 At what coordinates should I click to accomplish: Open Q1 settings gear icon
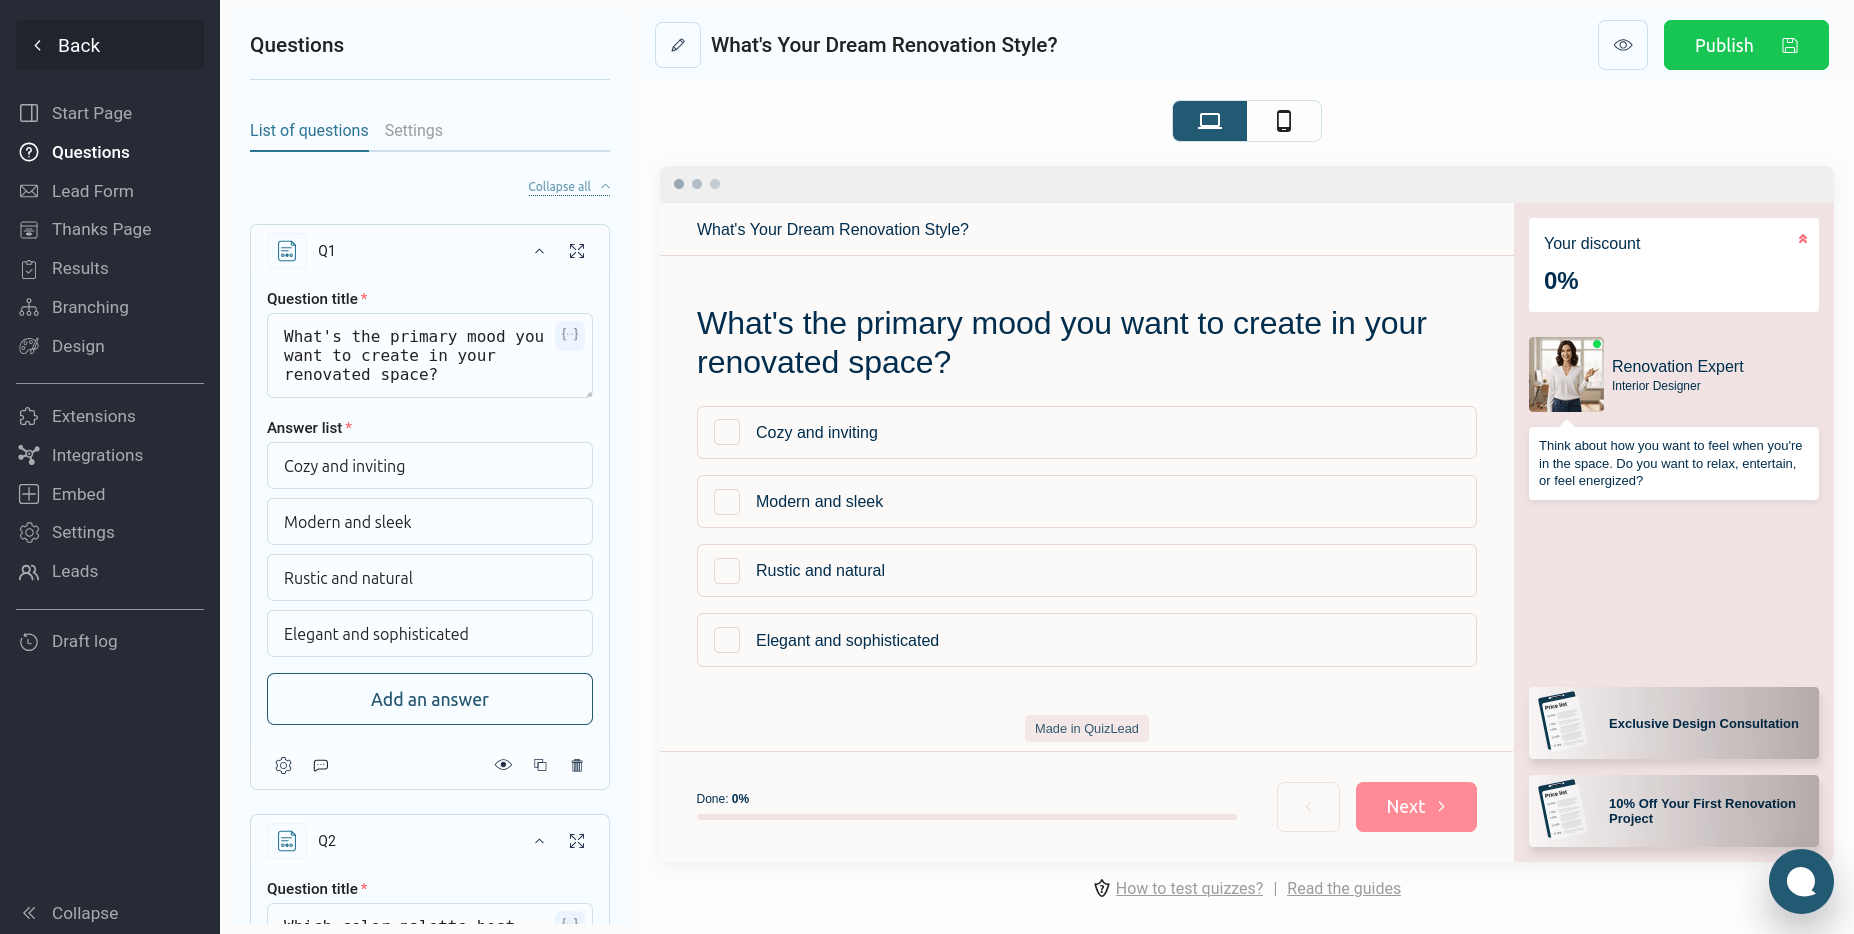pyautogui.click(x=284, y=765)
